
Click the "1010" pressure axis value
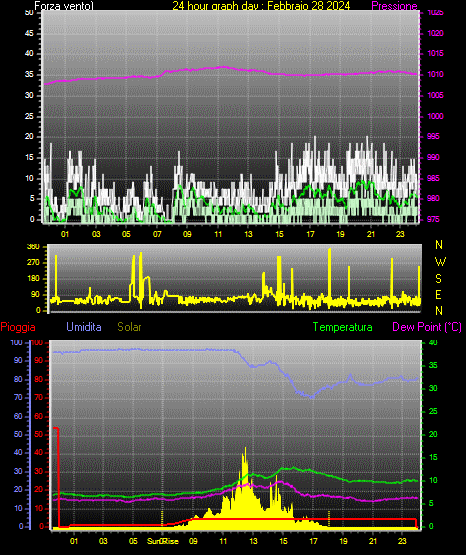coord(435,74)
